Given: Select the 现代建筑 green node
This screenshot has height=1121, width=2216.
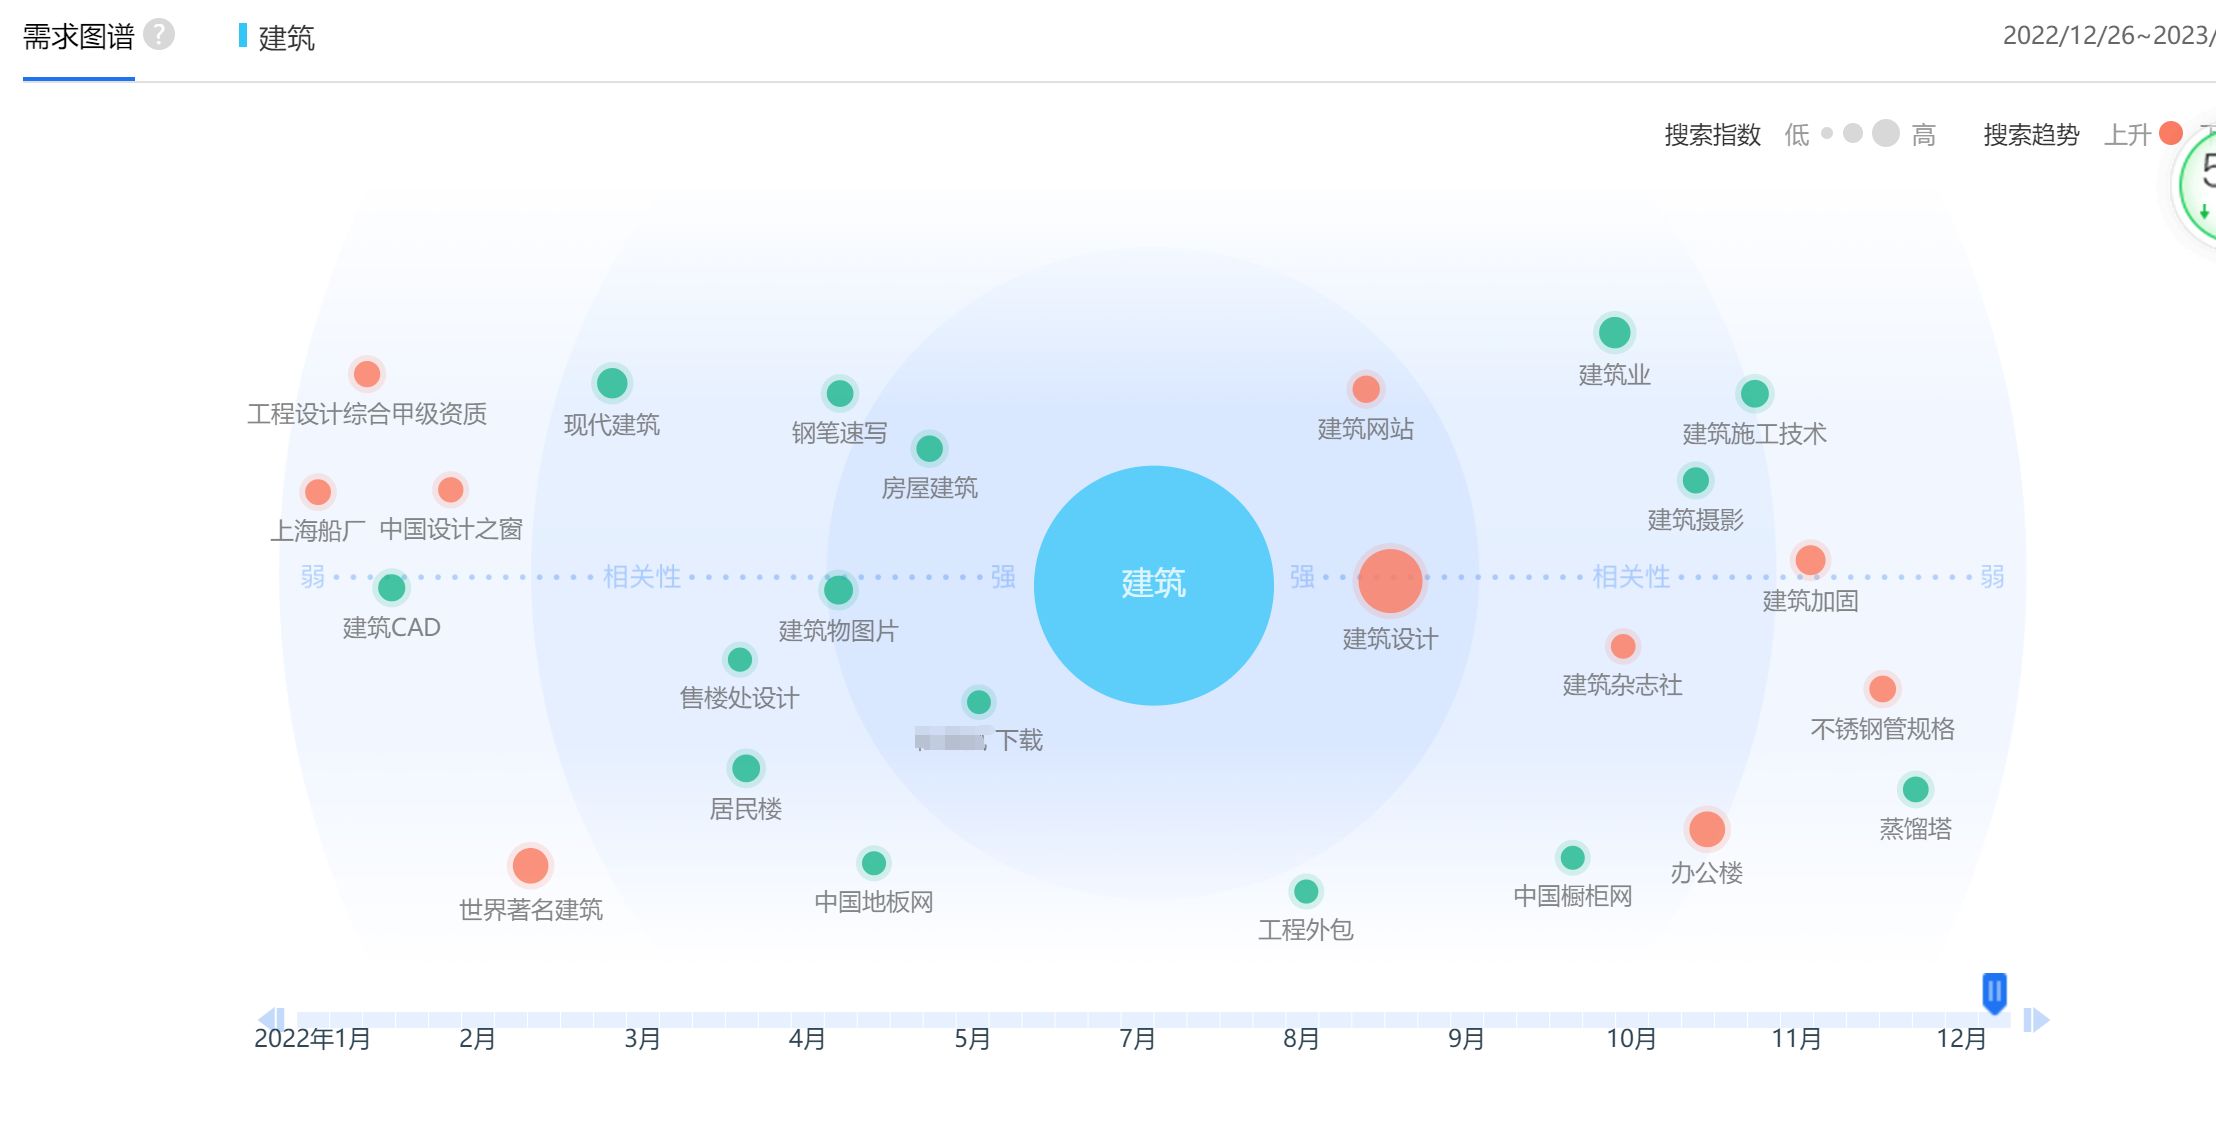Looking at the screenshot, I should point(611,383).
